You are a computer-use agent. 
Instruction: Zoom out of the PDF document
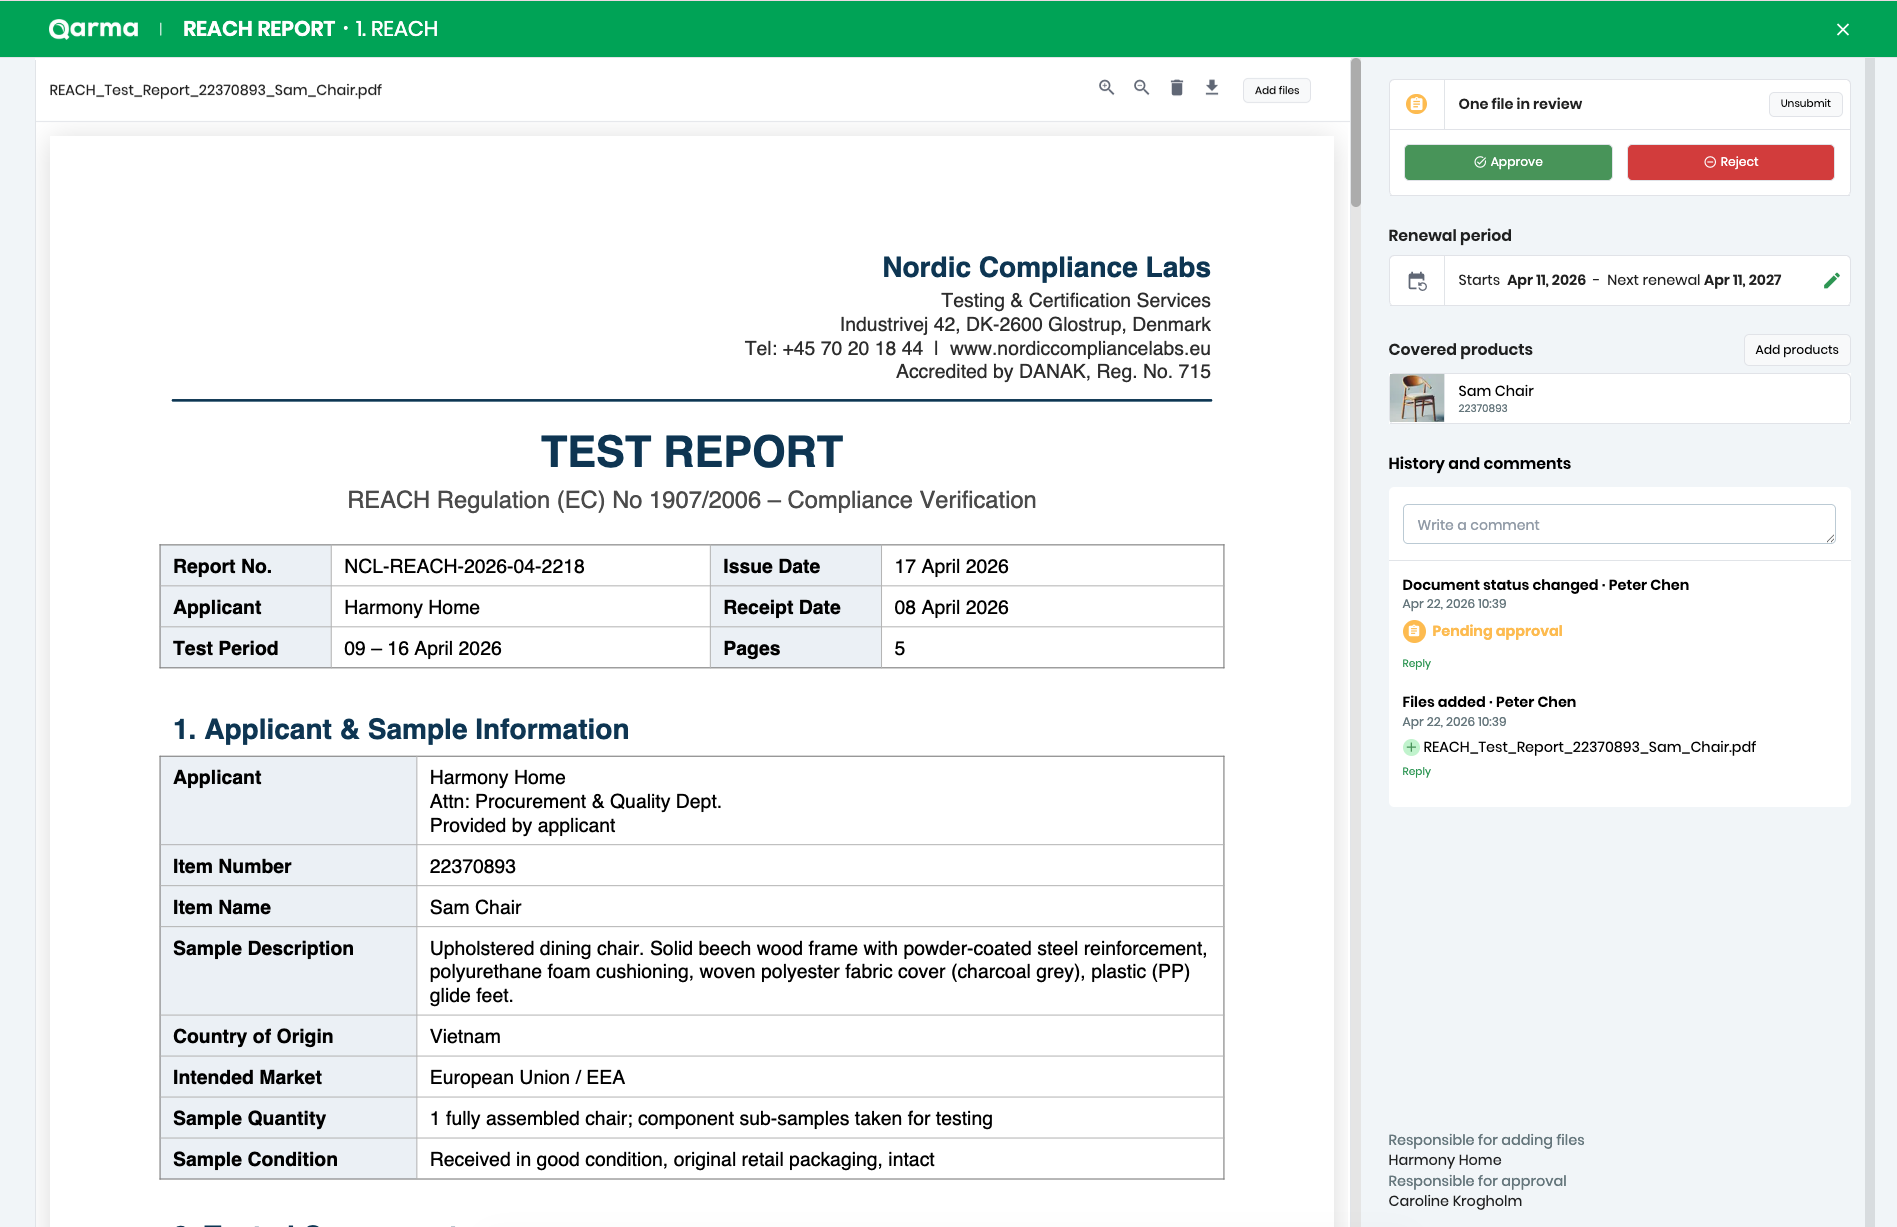(x=1141, y=88)
